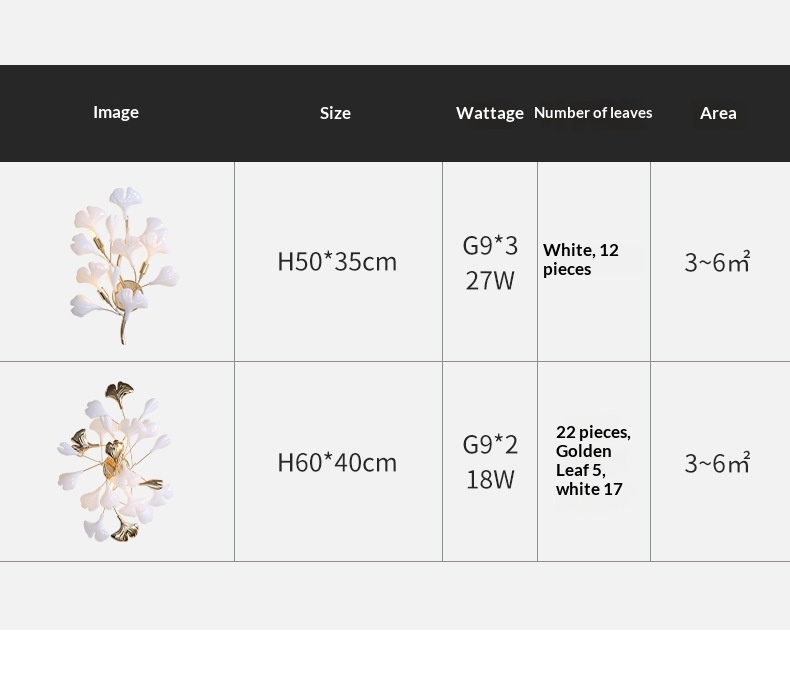The height and width of the screenshot is (692, 790).
Task: Click the Wattage column header
Action: click(490, 113)
